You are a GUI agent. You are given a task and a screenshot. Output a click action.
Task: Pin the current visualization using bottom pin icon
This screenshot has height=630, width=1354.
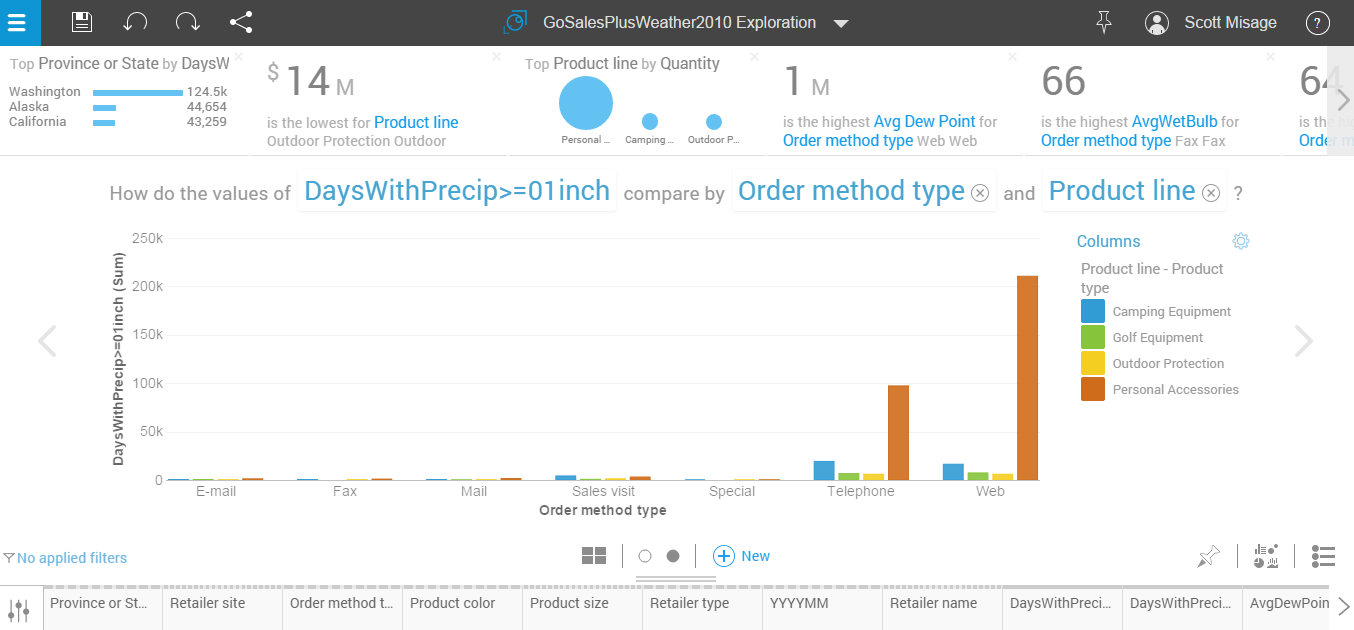click(x=1209, y=556)
